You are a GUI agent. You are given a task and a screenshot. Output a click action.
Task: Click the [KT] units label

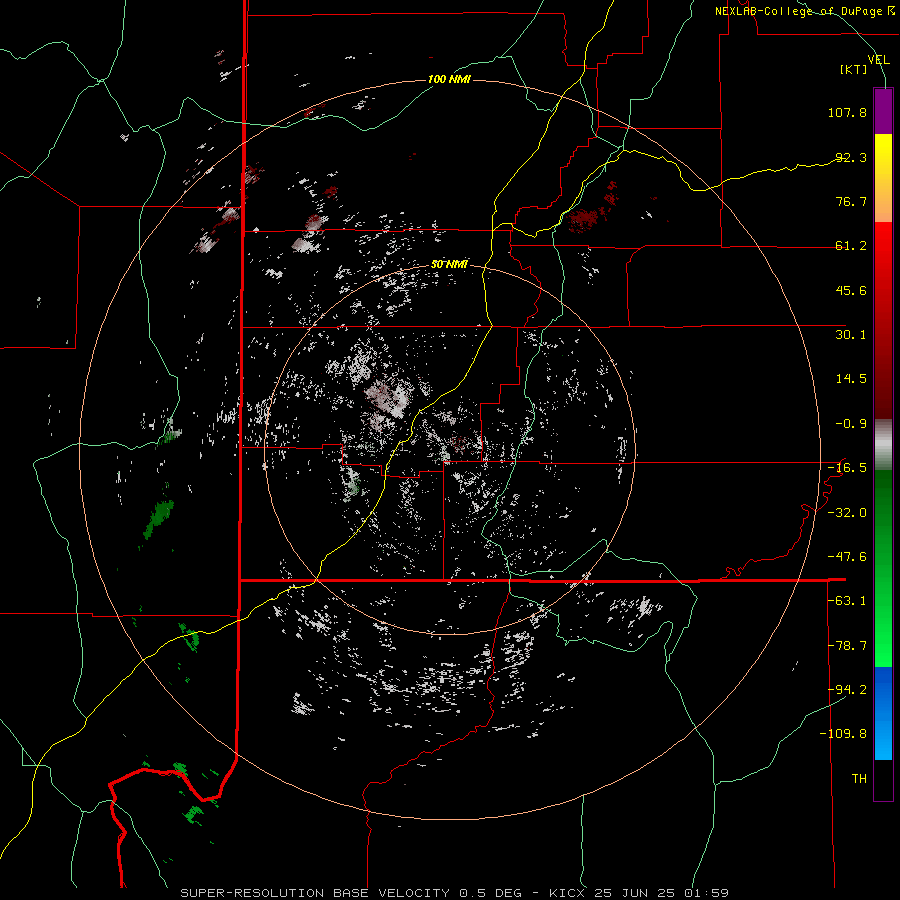tap(854, 69)
